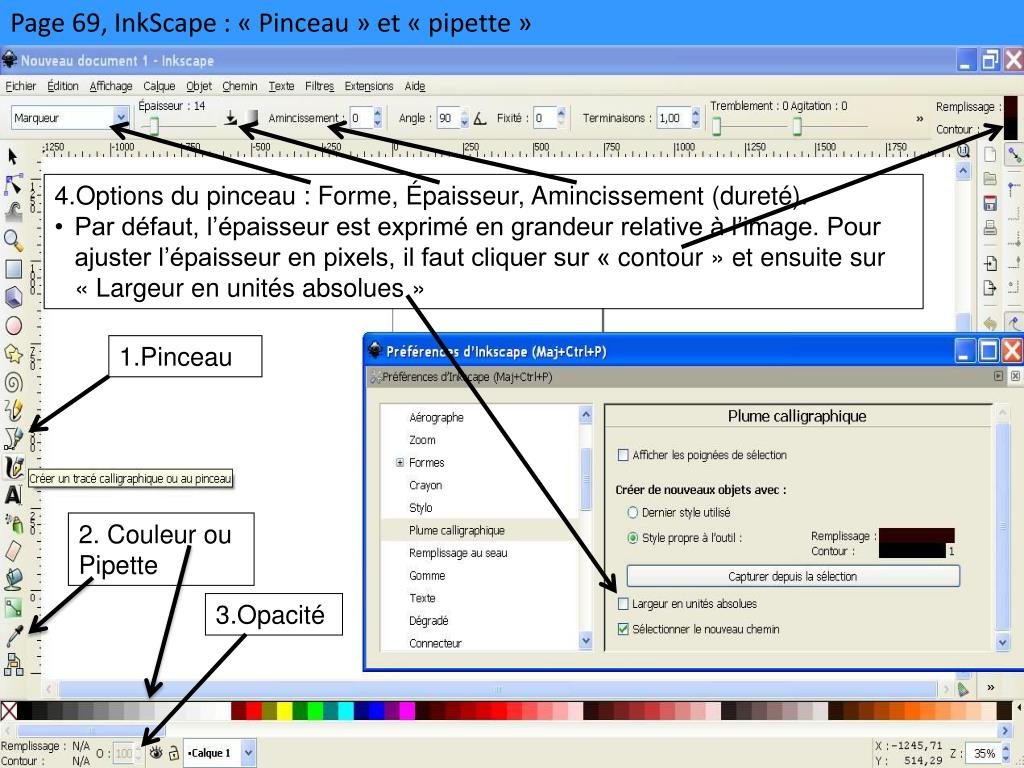The image size is (1024, 768).
Task: Enable 'Largeur en unités absolues' checkbox
Action: 623,603
